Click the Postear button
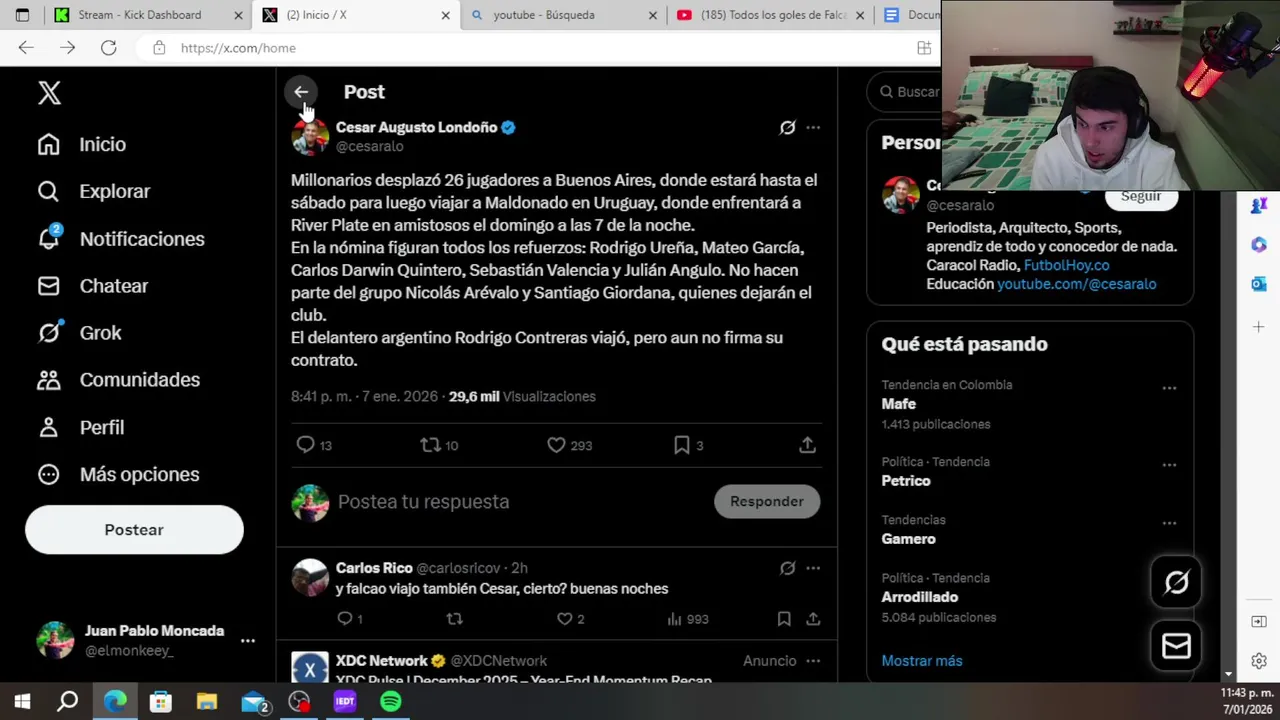The height and width of the screenshot is (720, 1280). pyautogui.click(x=134, y=530)
